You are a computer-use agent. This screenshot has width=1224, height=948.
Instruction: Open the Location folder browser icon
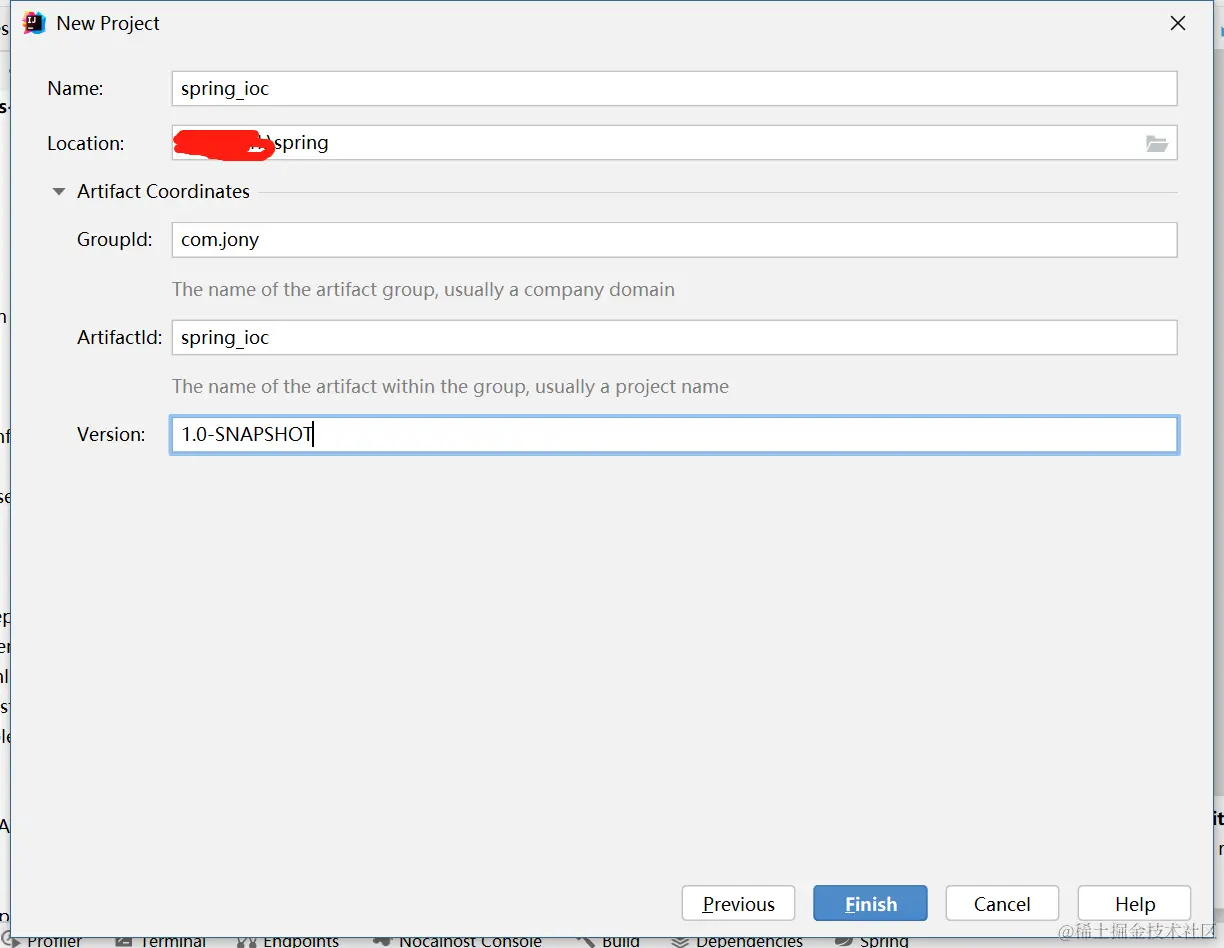(x=1157, y=144)
